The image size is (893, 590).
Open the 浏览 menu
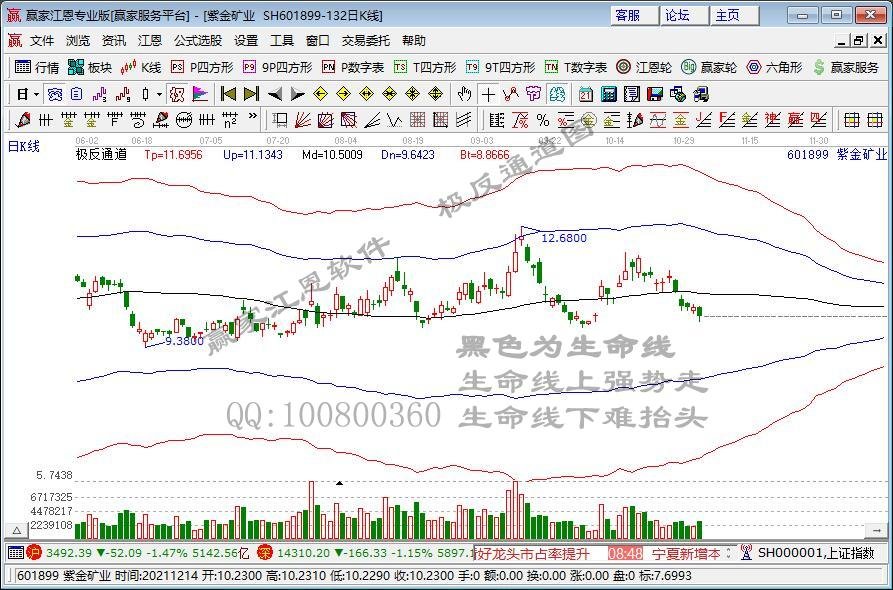click(78, 41)
